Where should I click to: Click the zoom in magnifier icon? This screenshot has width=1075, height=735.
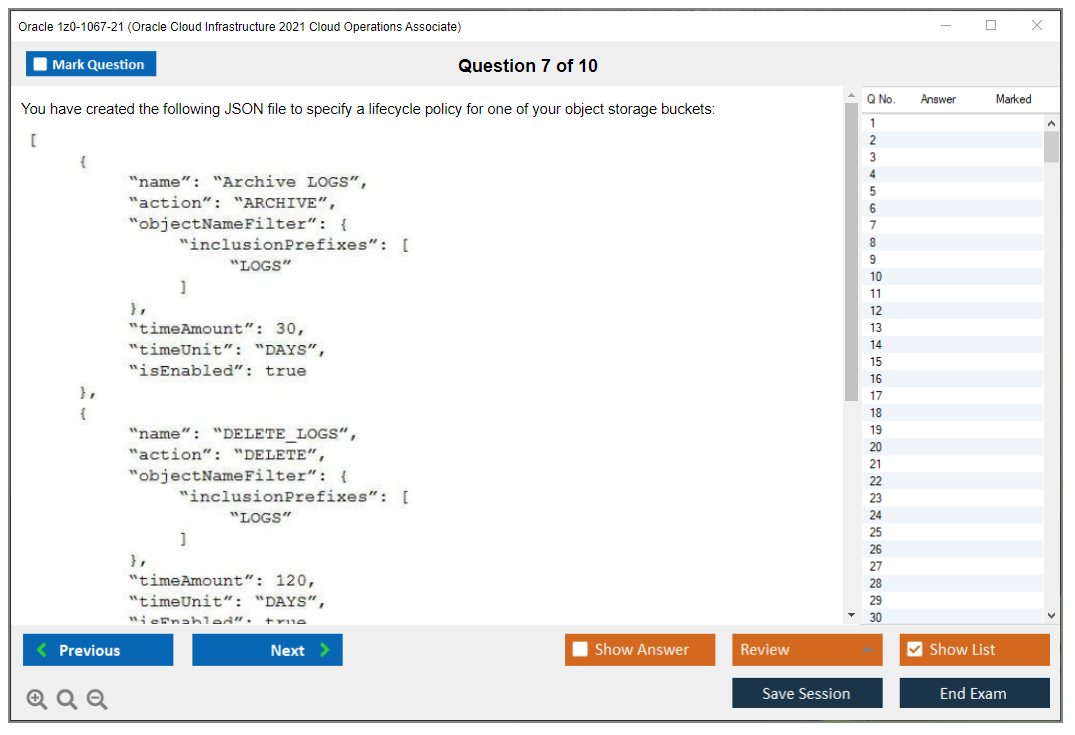pyautogui.click(x=37, y=700)
